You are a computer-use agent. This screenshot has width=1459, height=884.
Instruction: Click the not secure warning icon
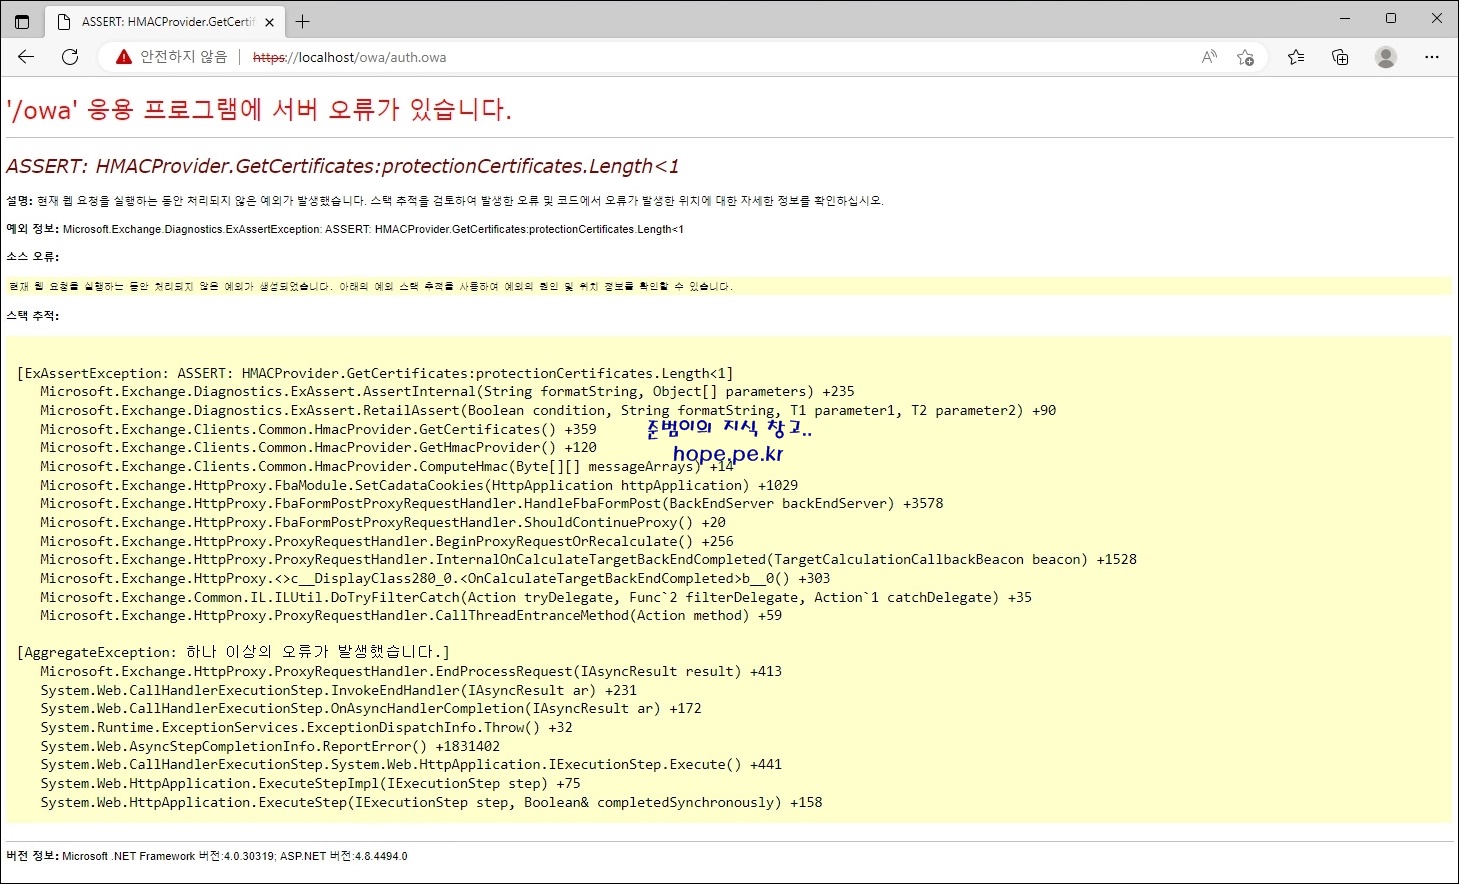124,57
